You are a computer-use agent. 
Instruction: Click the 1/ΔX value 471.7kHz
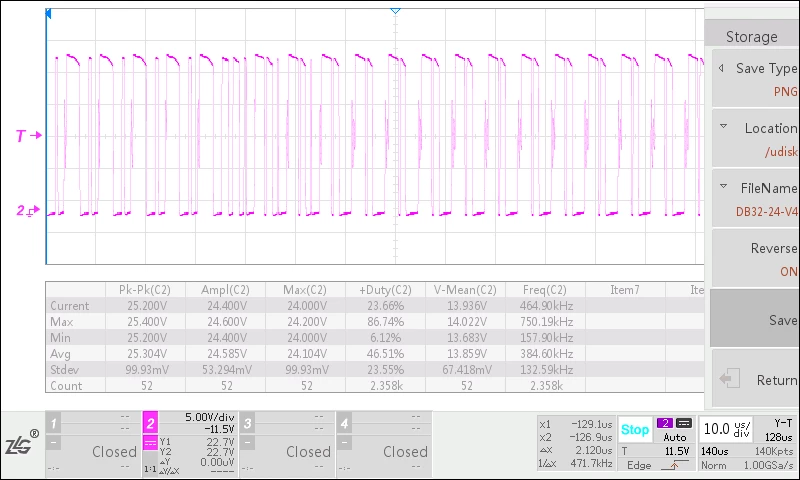592,463
